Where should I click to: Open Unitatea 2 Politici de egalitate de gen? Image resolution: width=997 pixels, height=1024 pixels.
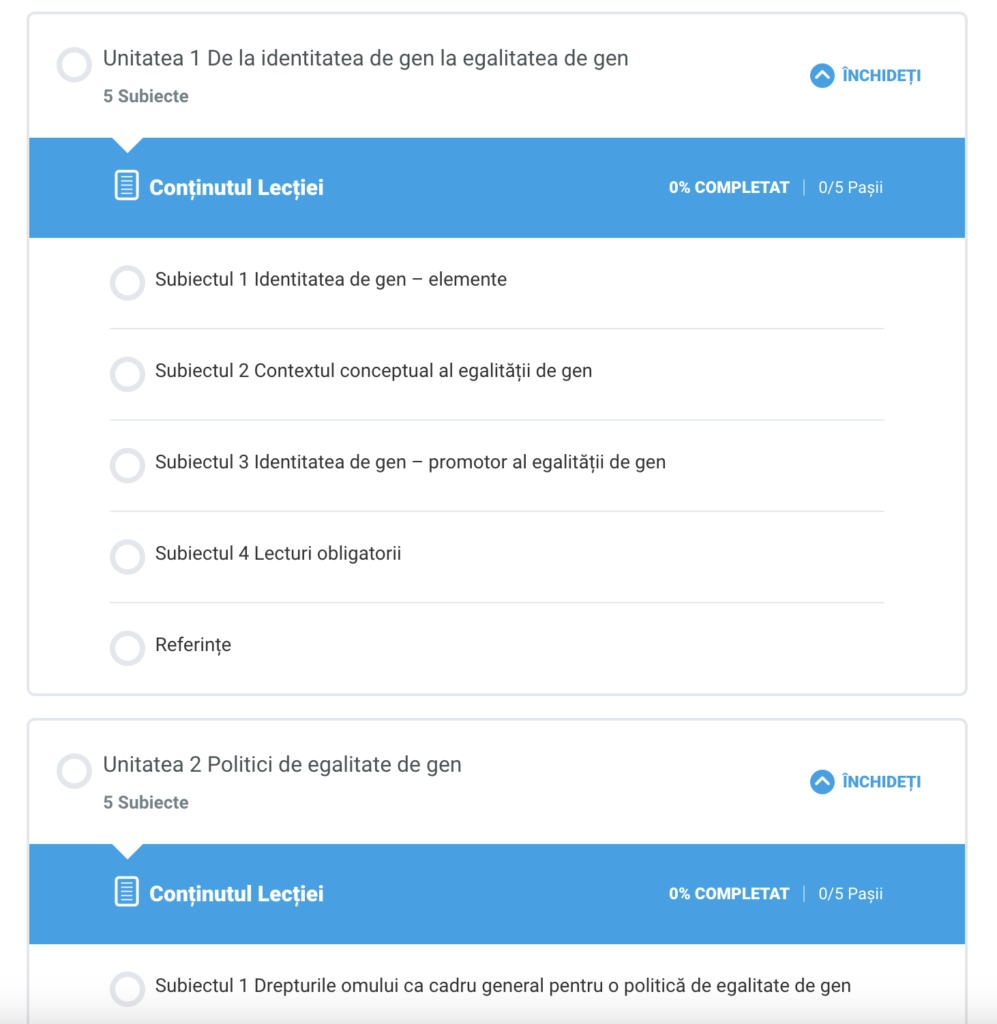pos(282,765)
